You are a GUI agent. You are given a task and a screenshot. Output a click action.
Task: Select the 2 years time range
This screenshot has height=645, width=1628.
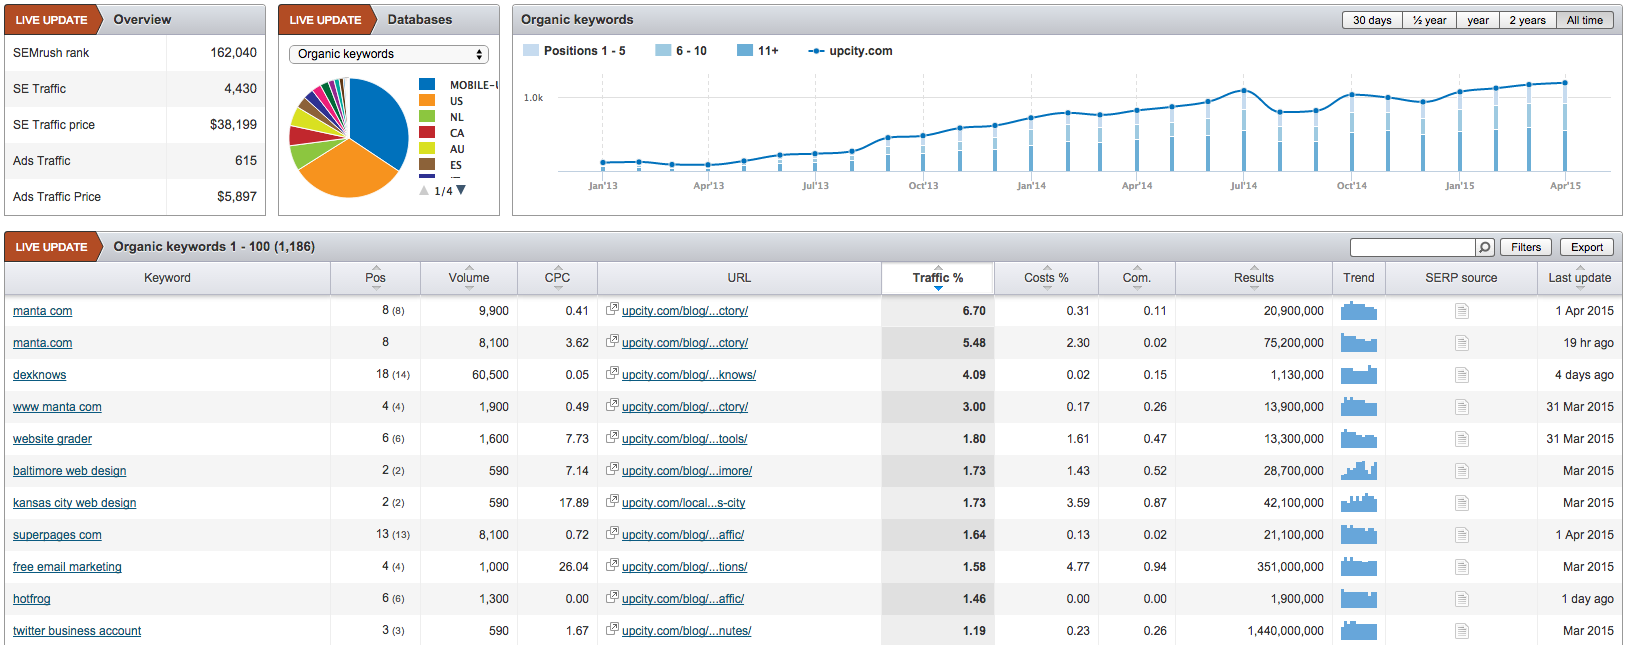tap(1528, 20)
